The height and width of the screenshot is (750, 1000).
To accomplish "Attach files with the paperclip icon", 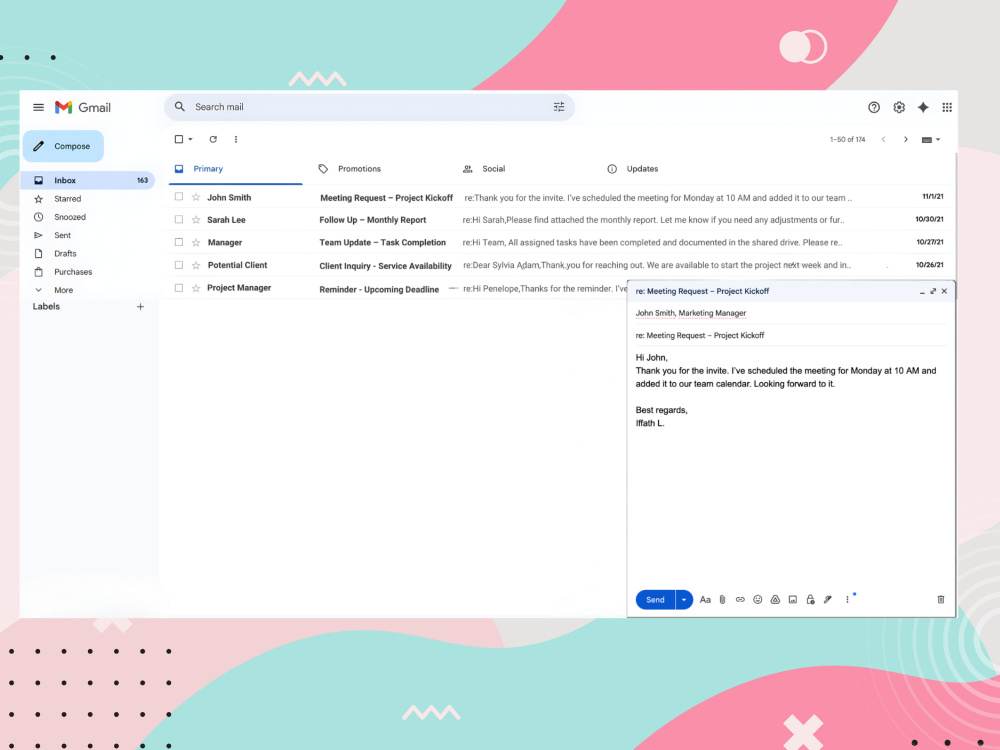I will click(723, 599).
